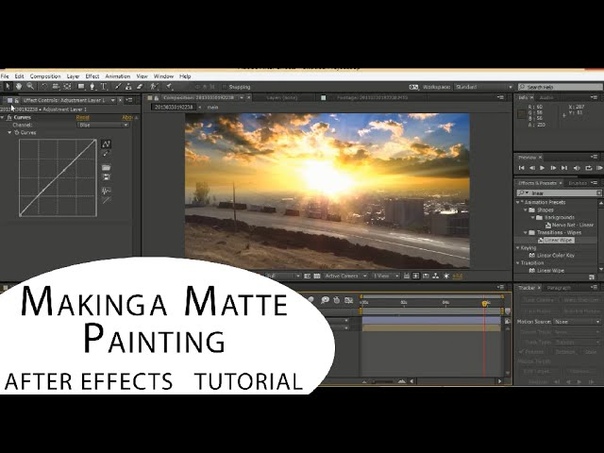Choose the Curves bezier point tool
Viewport: 604px width, 453px height.
pyautogui.click(x=106, y=144)
